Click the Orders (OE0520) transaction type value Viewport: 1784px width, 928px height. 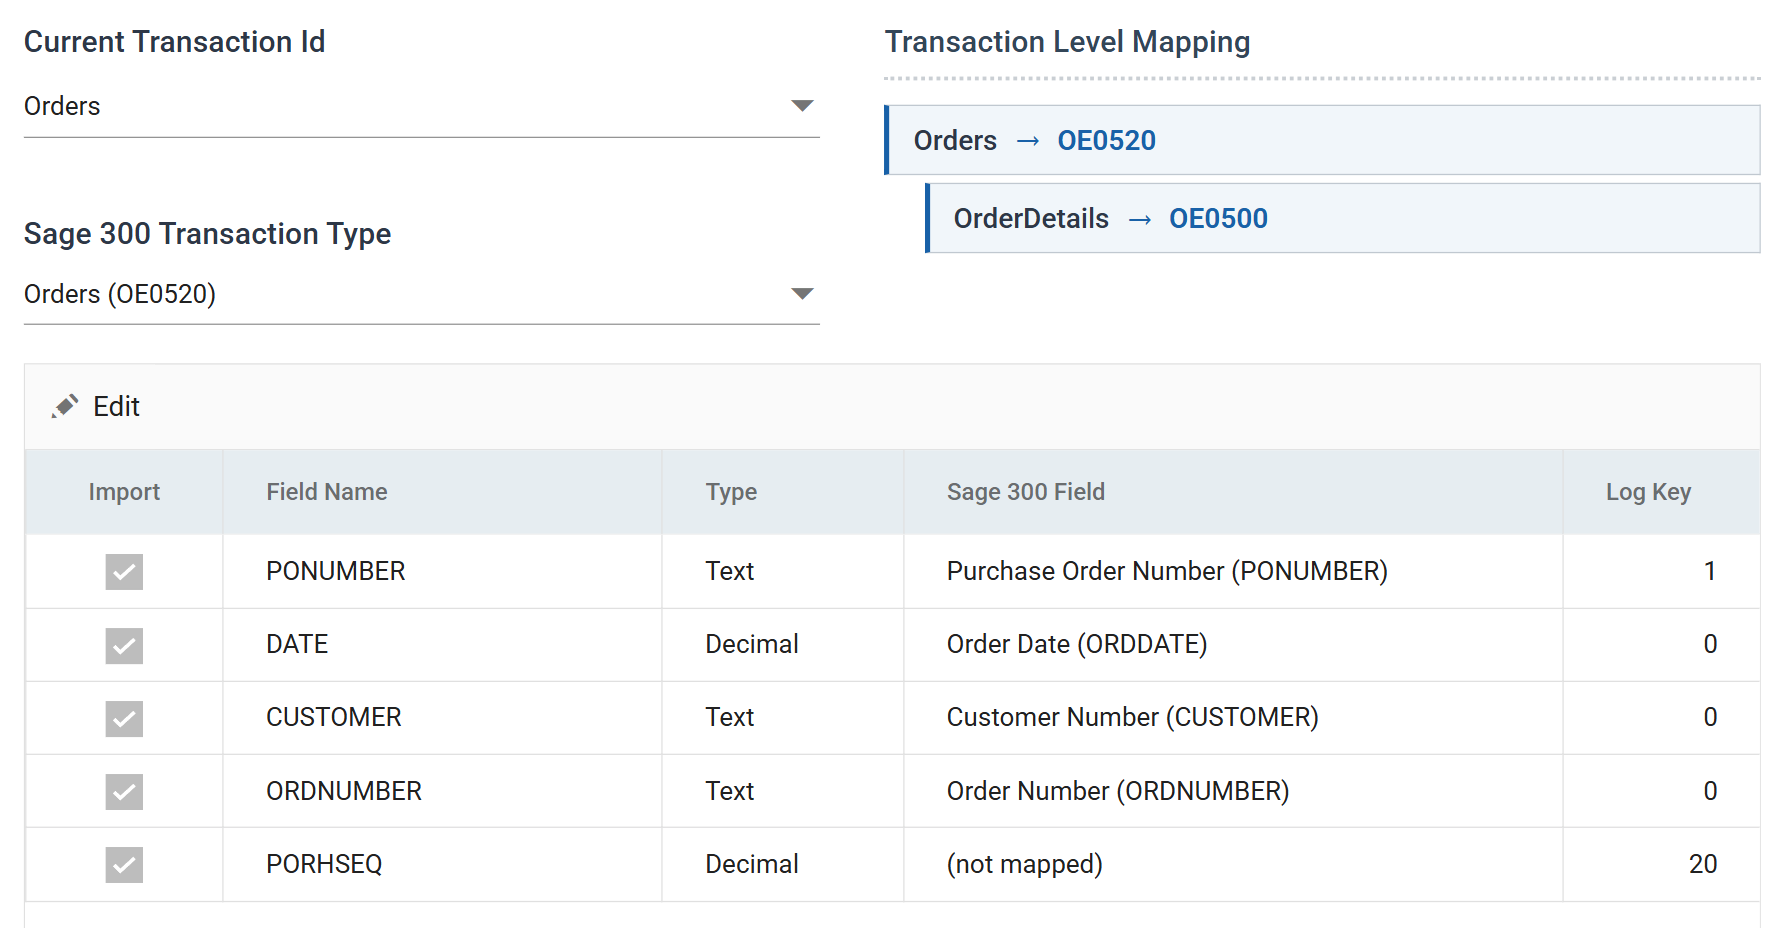click(120, 294)
